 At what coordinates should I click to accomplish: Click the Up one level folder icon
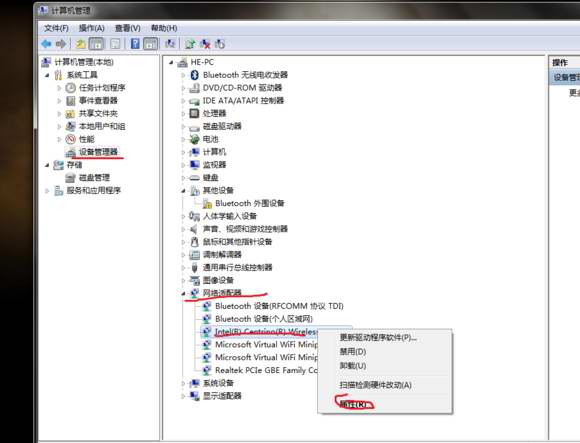click(x=81, y=44)
